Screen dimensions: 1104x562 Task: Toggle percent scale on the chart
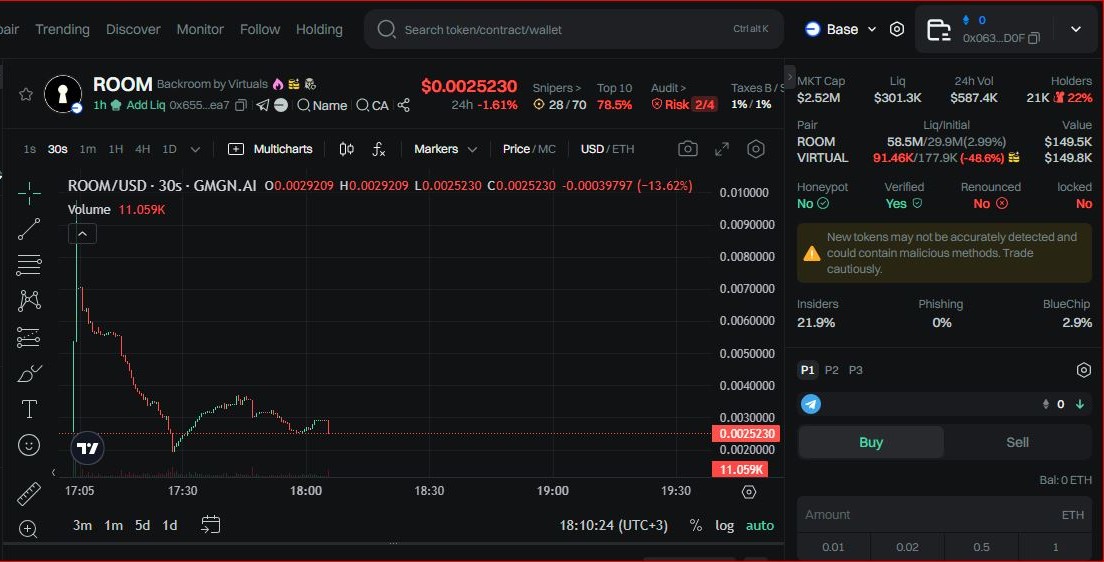pos(696,525)
